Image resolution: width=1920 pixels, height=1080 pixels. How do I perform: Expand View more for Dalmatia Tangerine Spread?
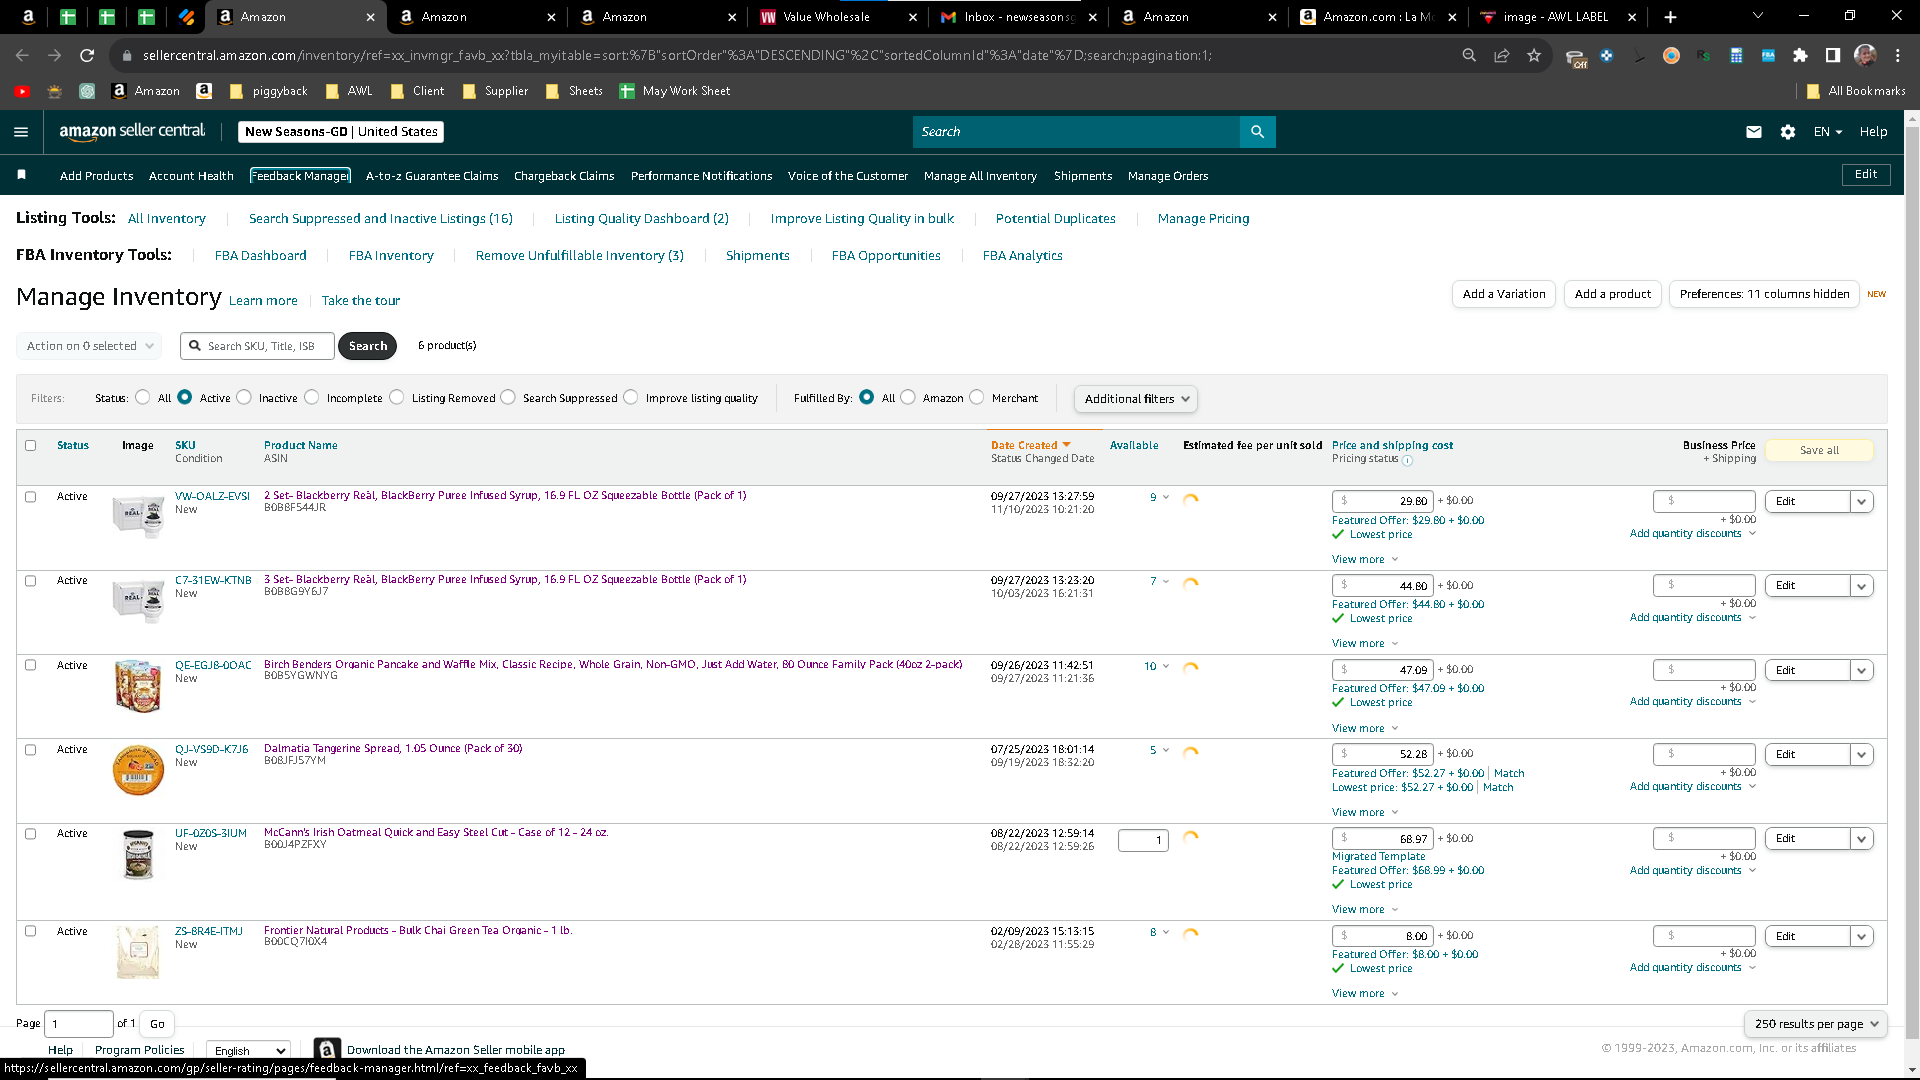pos(1365,813)
